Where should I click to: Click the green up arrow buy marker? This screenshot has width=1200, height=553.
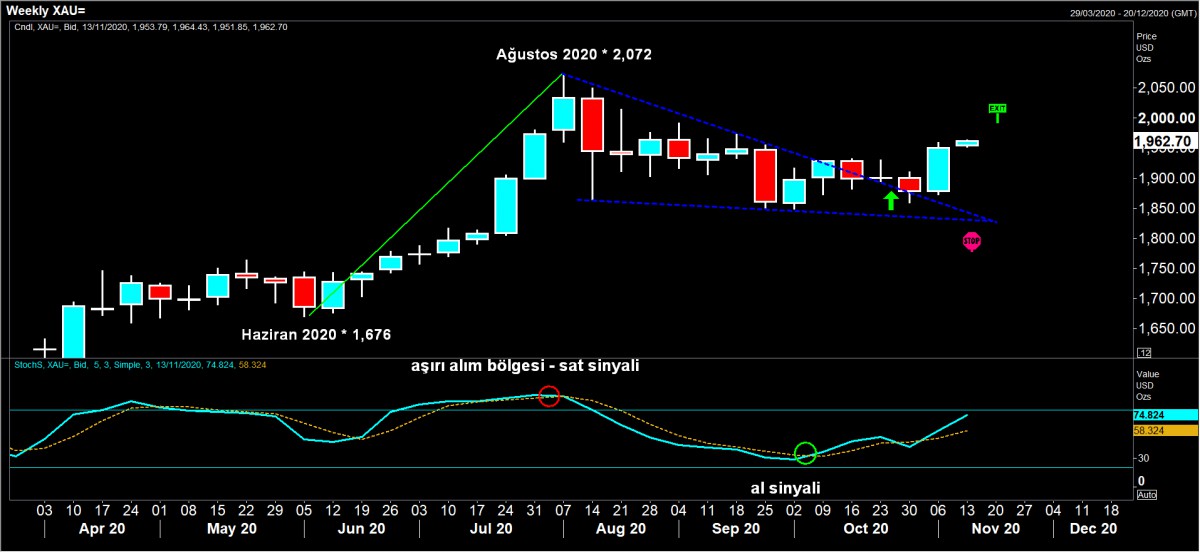890,199
